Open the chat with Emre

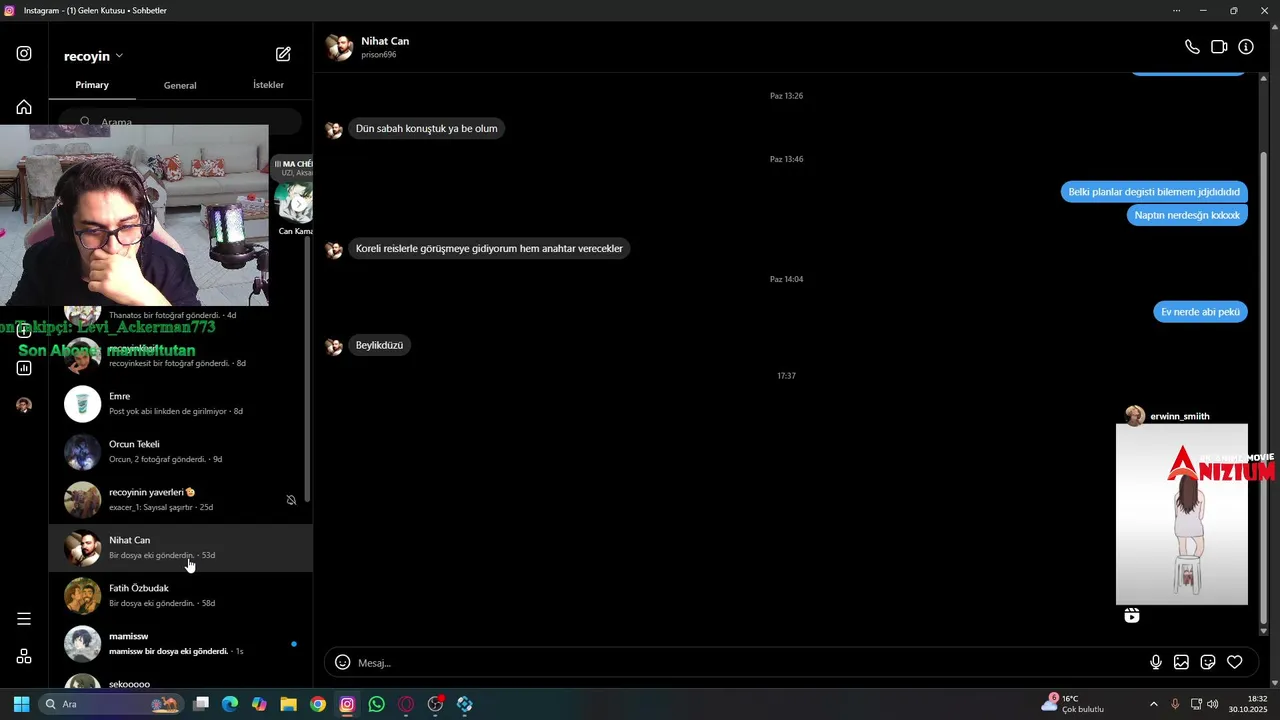click(x=181, y=404)
